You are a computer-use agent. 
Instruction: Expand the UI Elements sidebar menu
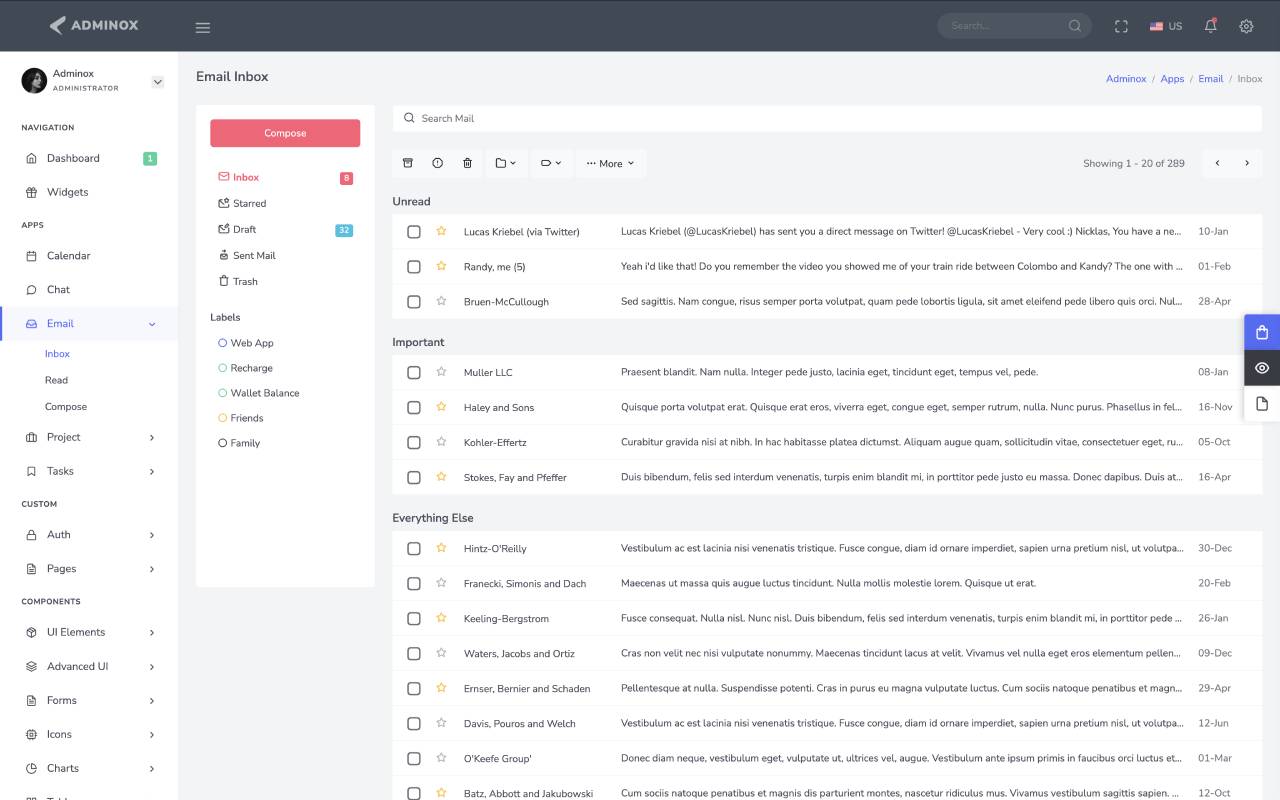[x=89, y=632]
